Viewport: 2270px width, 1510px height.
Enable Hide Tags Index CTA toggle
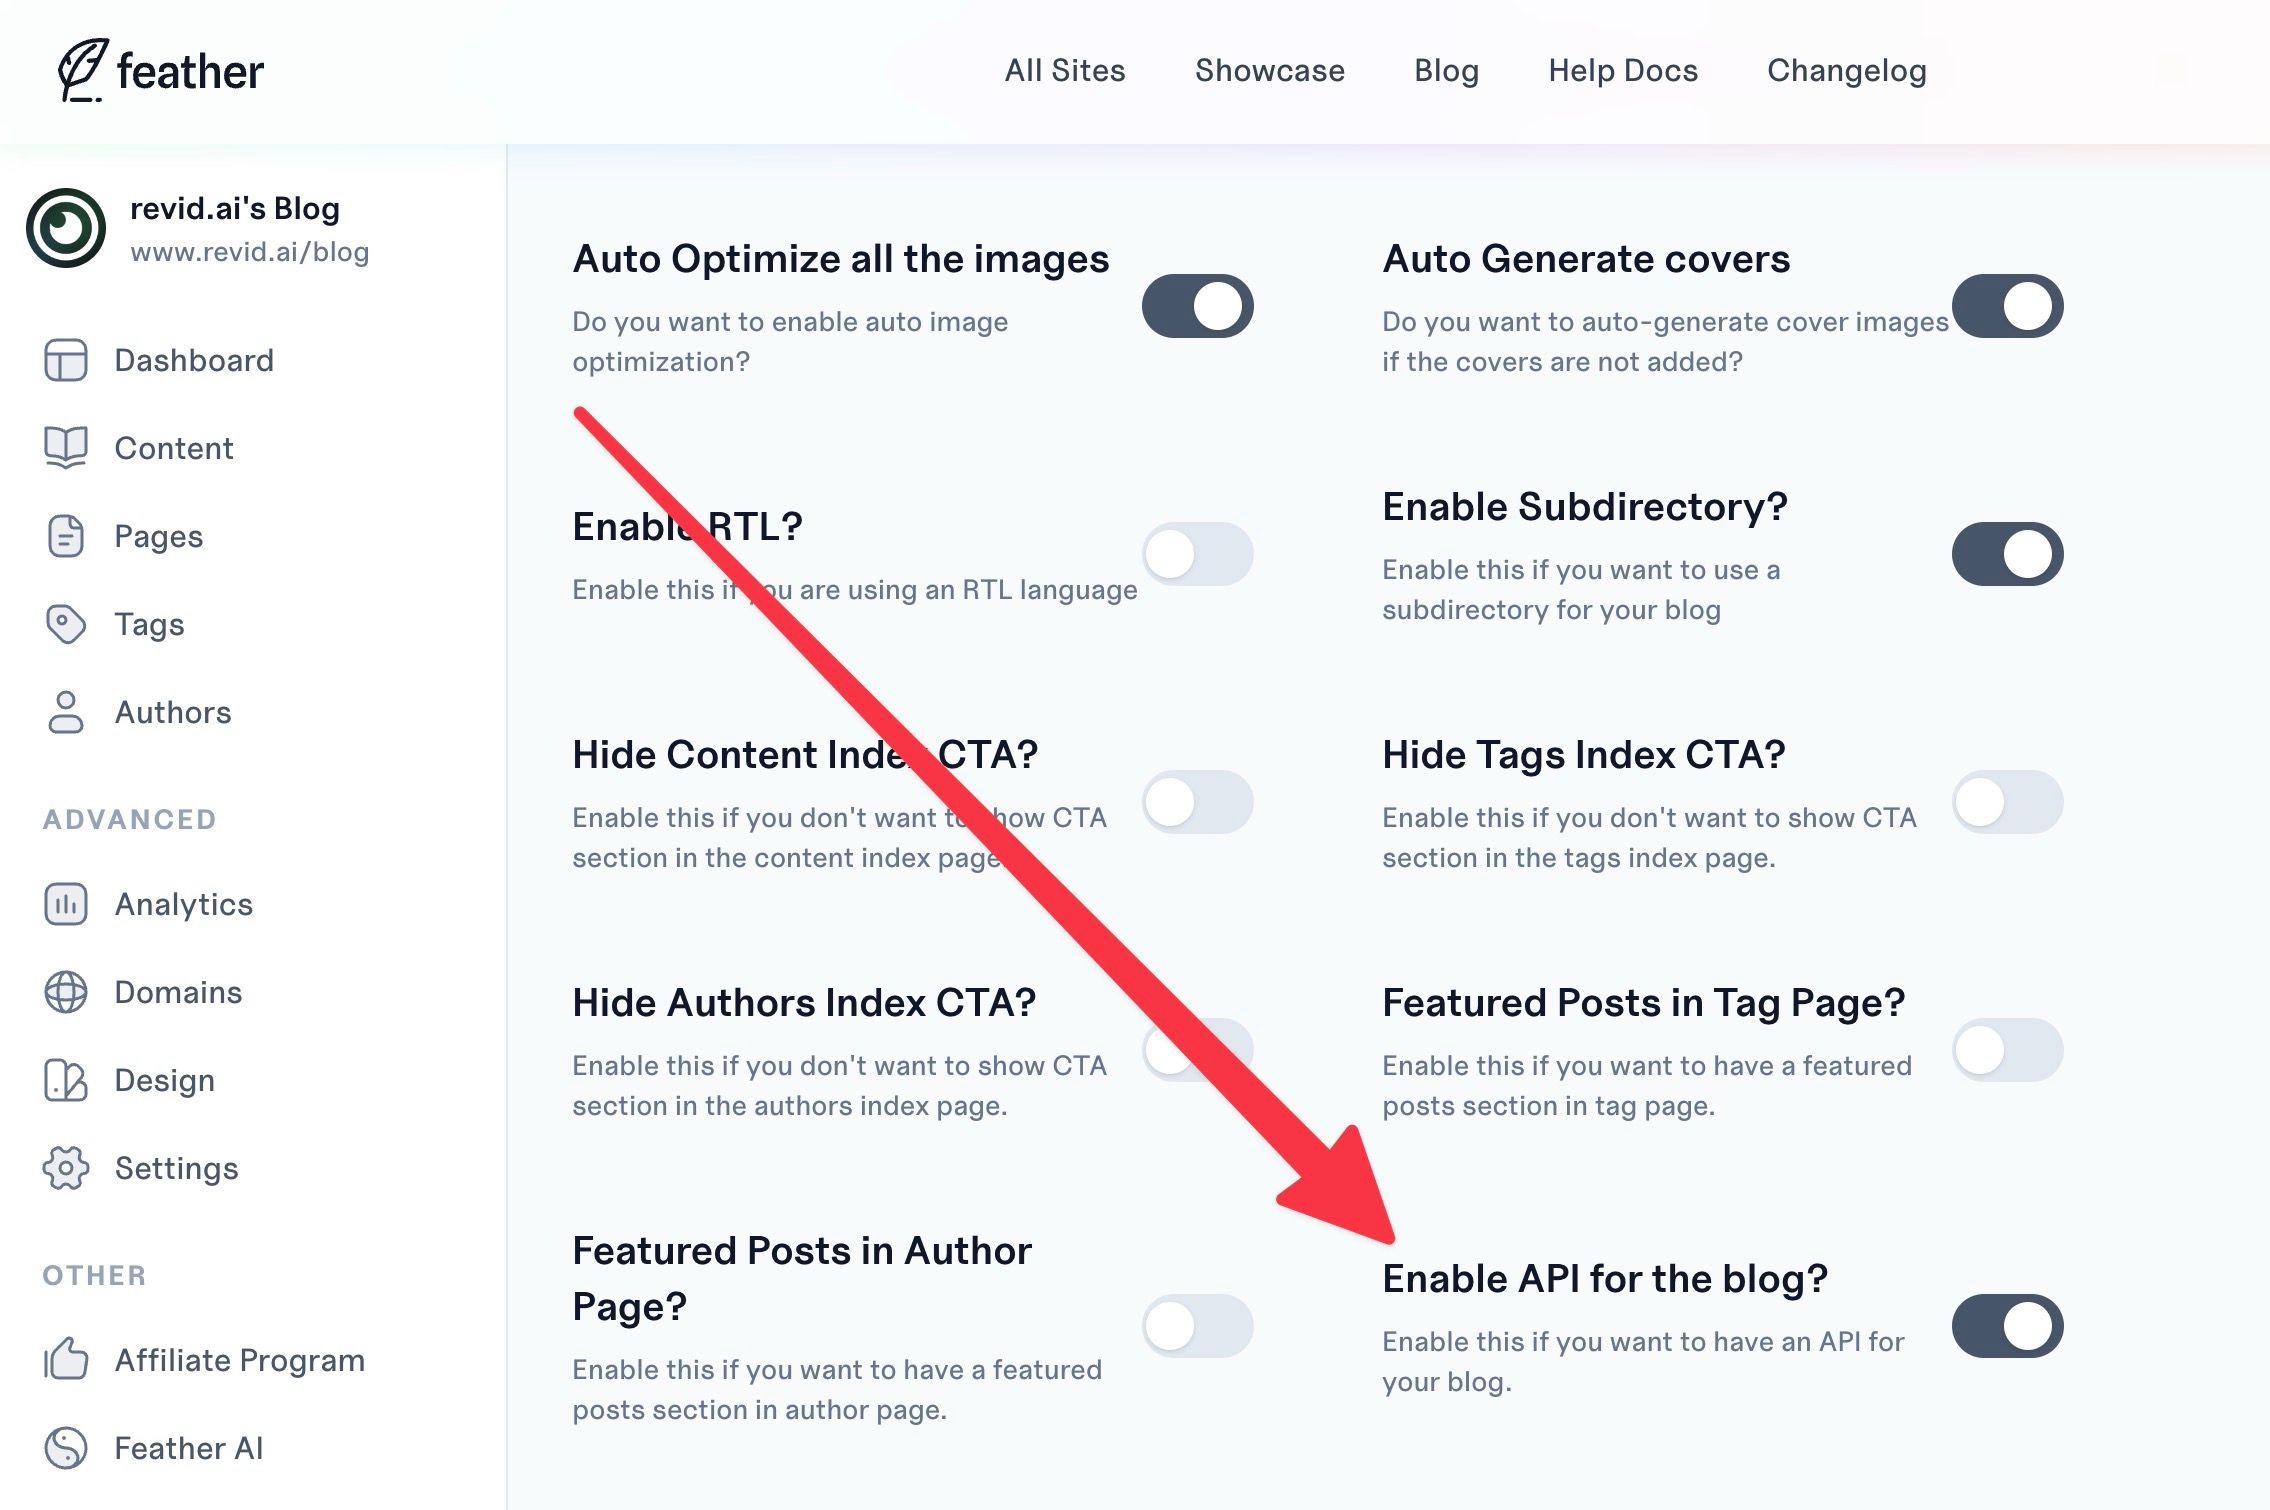[x=2007, y=802]
